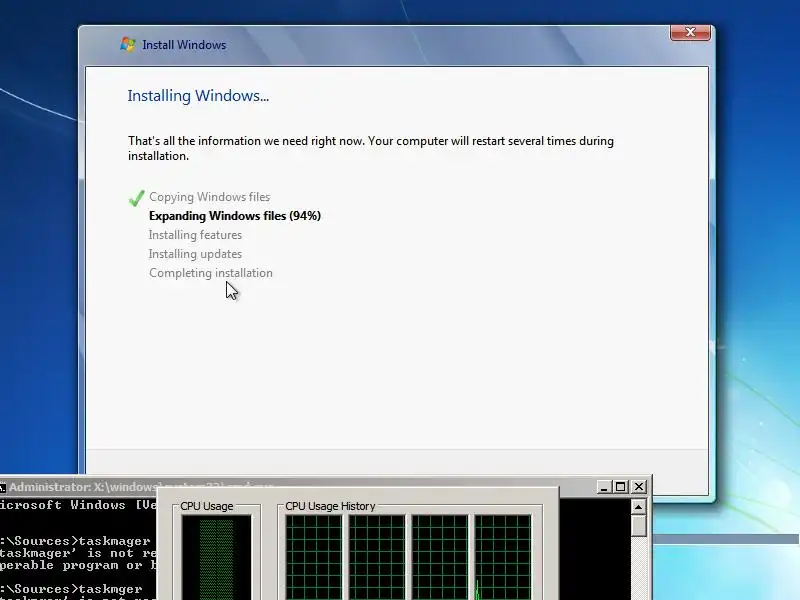Screen dimensions: 800x600
Task: Click the command prompt scrollbar up arrow
Action: (x=638, y=507)
